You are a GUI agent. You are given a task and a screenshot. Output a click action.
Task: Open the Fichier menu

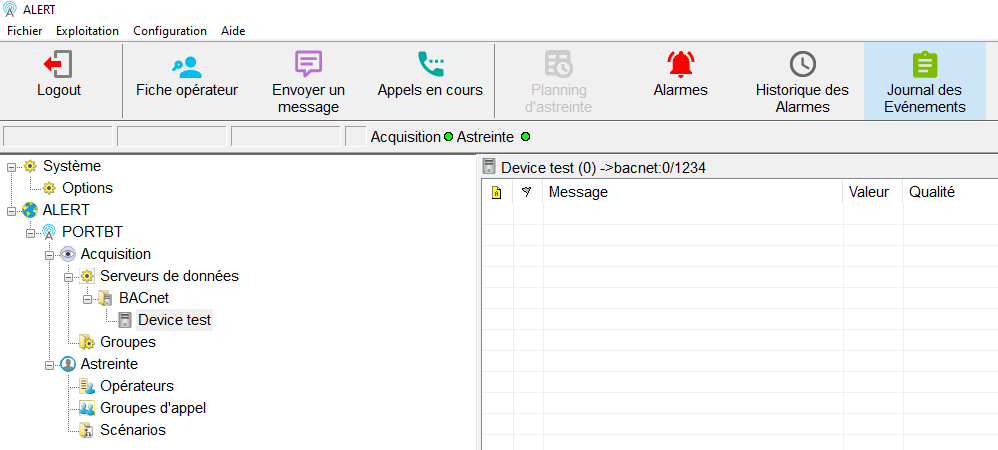pos(25,31)
